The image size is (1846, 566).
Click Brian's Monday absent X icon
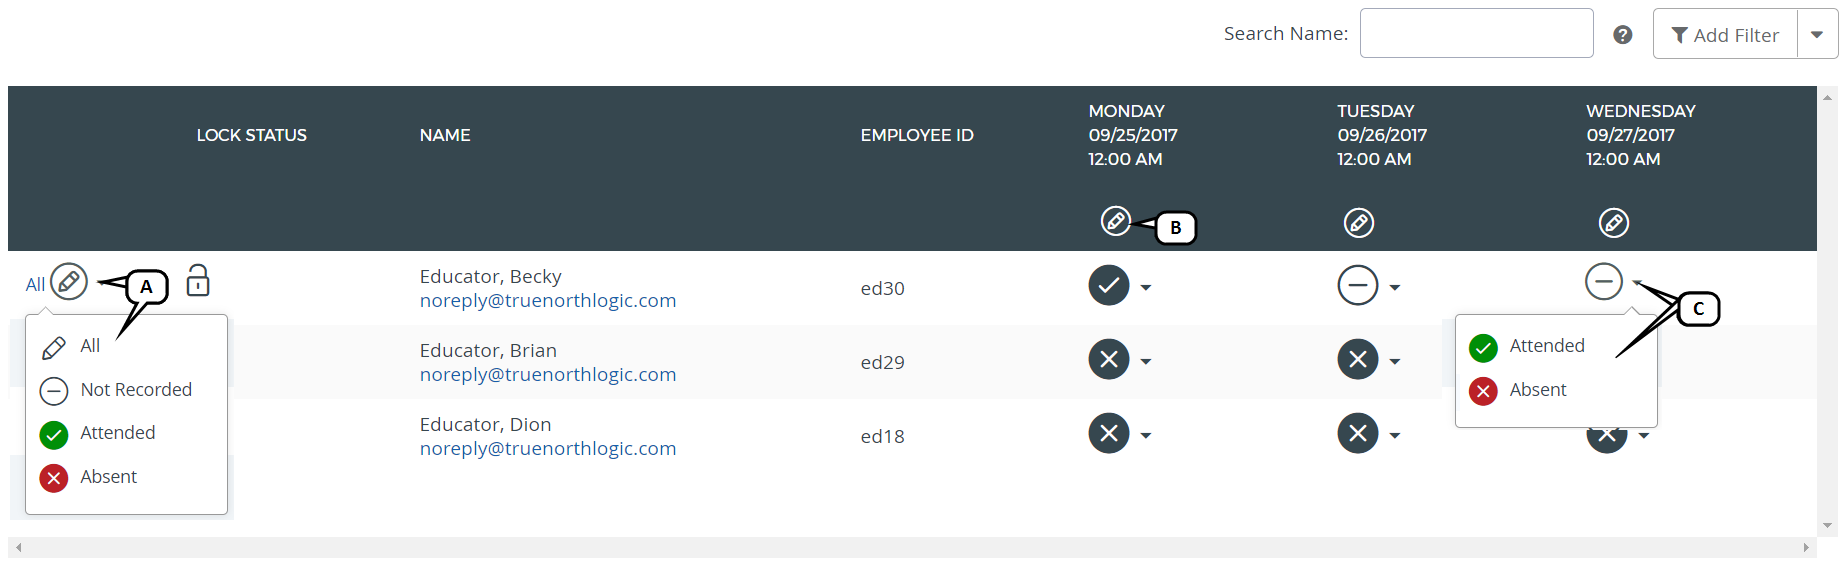coord(1108,360)
